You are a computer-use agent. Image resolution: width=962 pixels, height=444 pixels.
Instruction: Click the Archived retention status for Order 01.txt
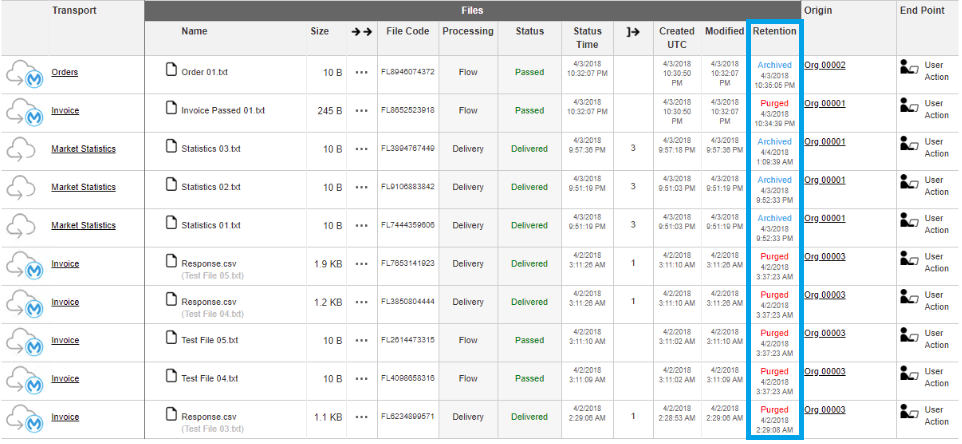(774, 65)
